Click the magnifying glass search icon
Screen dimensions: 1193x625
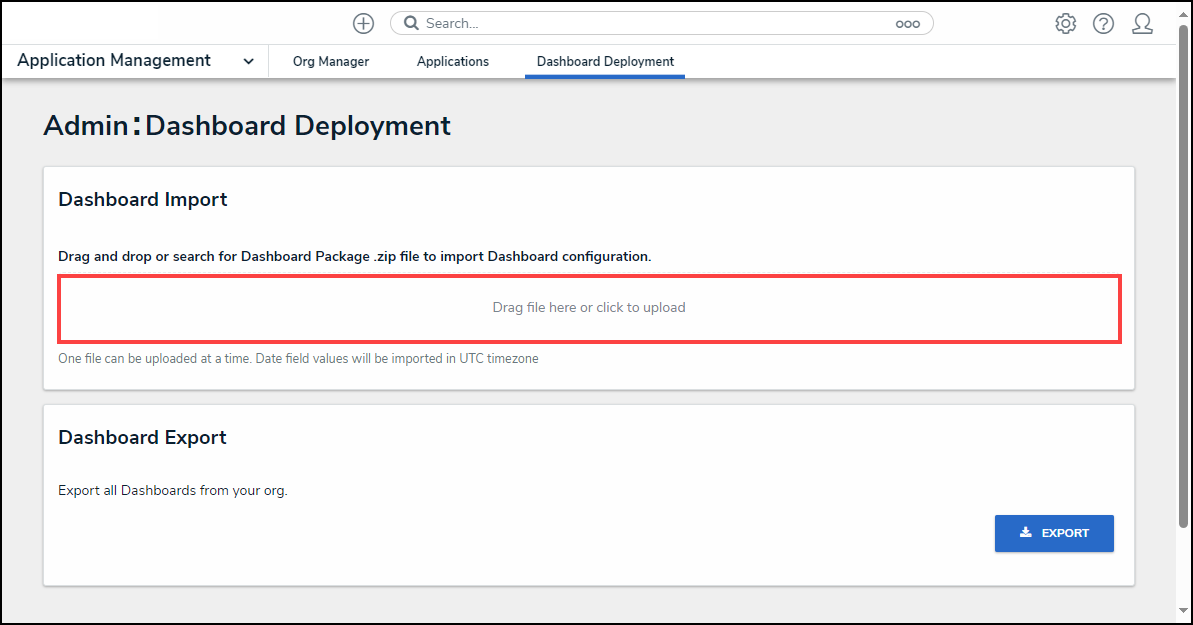point(411,24)
